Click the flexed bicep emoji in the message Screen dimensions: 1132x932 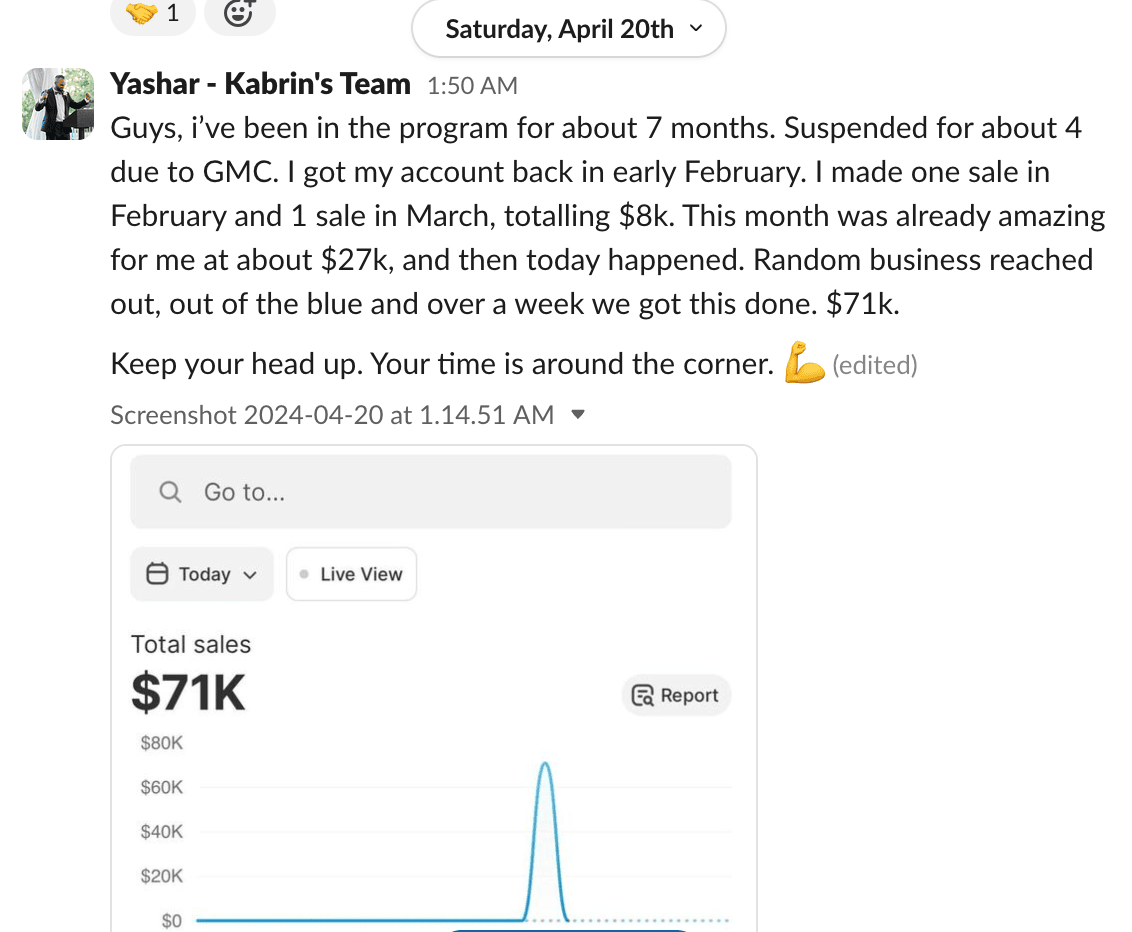(803, 364)
